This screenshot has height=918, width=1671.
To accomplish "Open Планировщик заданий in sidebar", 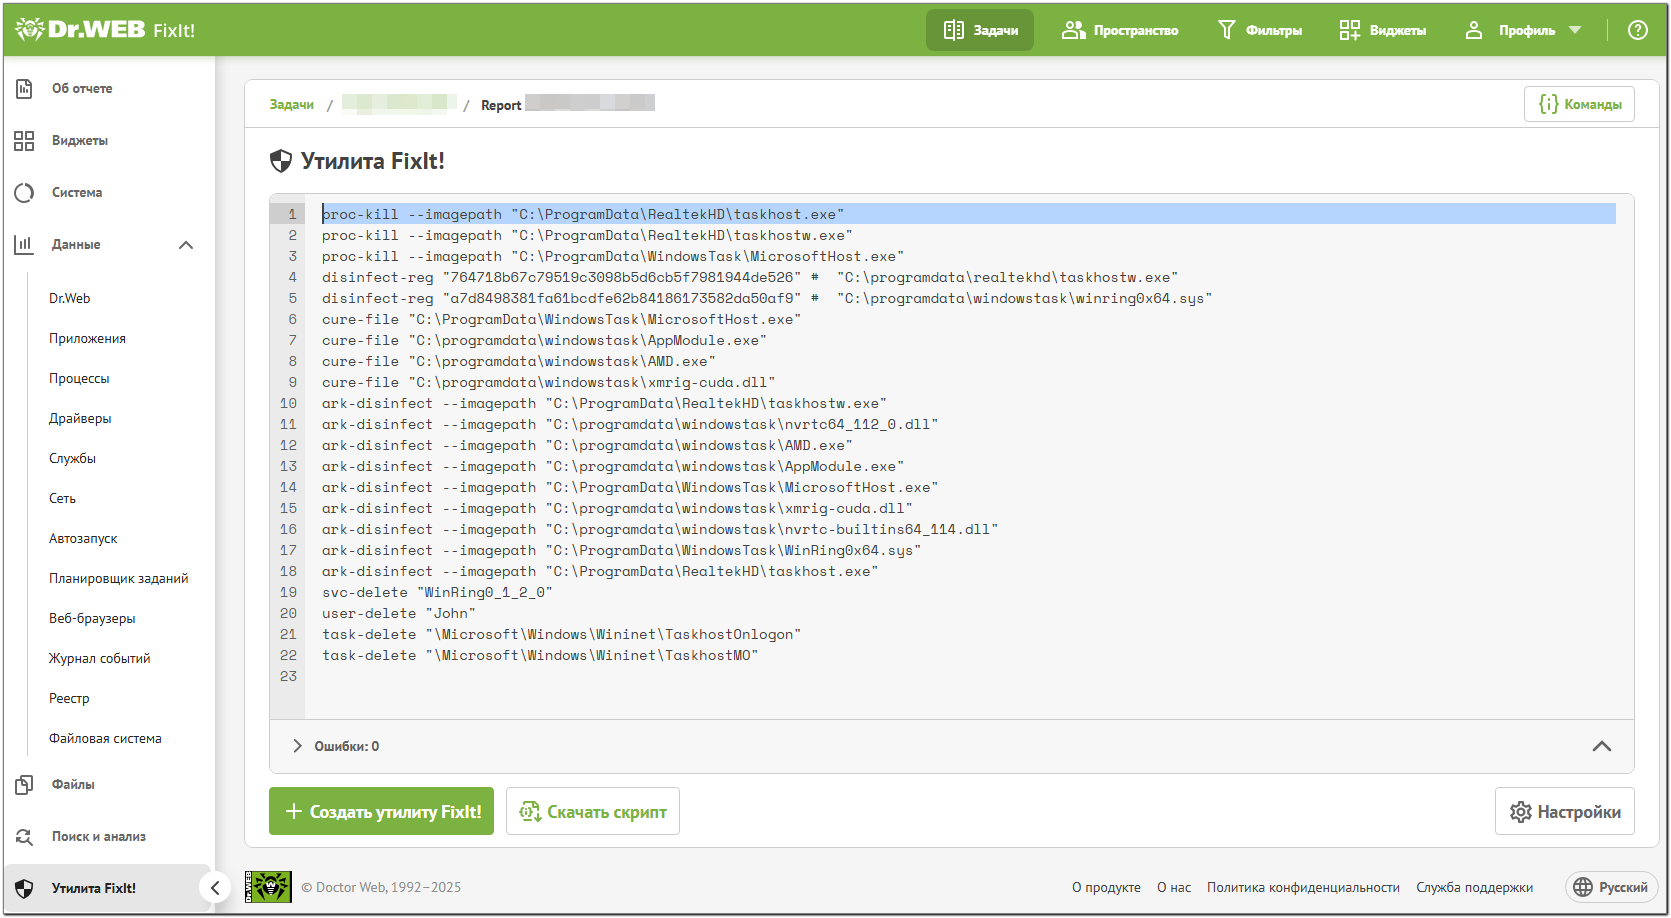I will [x=119, y=578].
